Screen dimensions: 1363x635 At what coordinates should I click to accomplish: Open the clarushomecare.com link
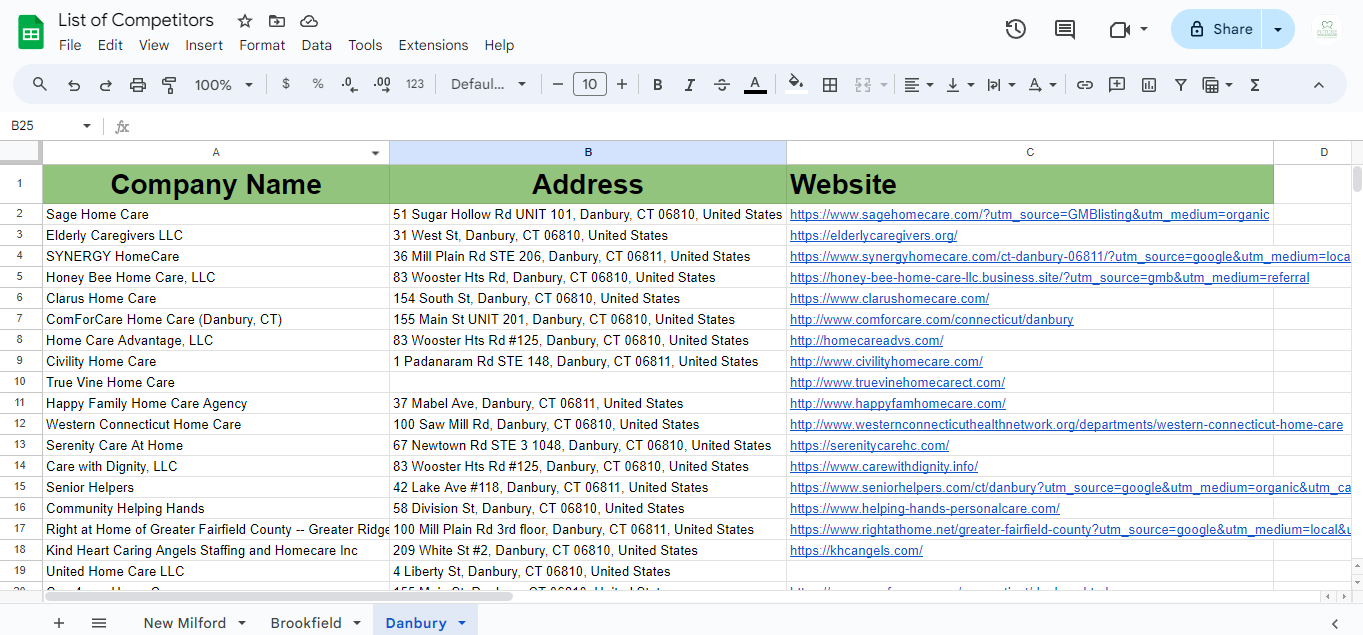click(x=889, y=298)
